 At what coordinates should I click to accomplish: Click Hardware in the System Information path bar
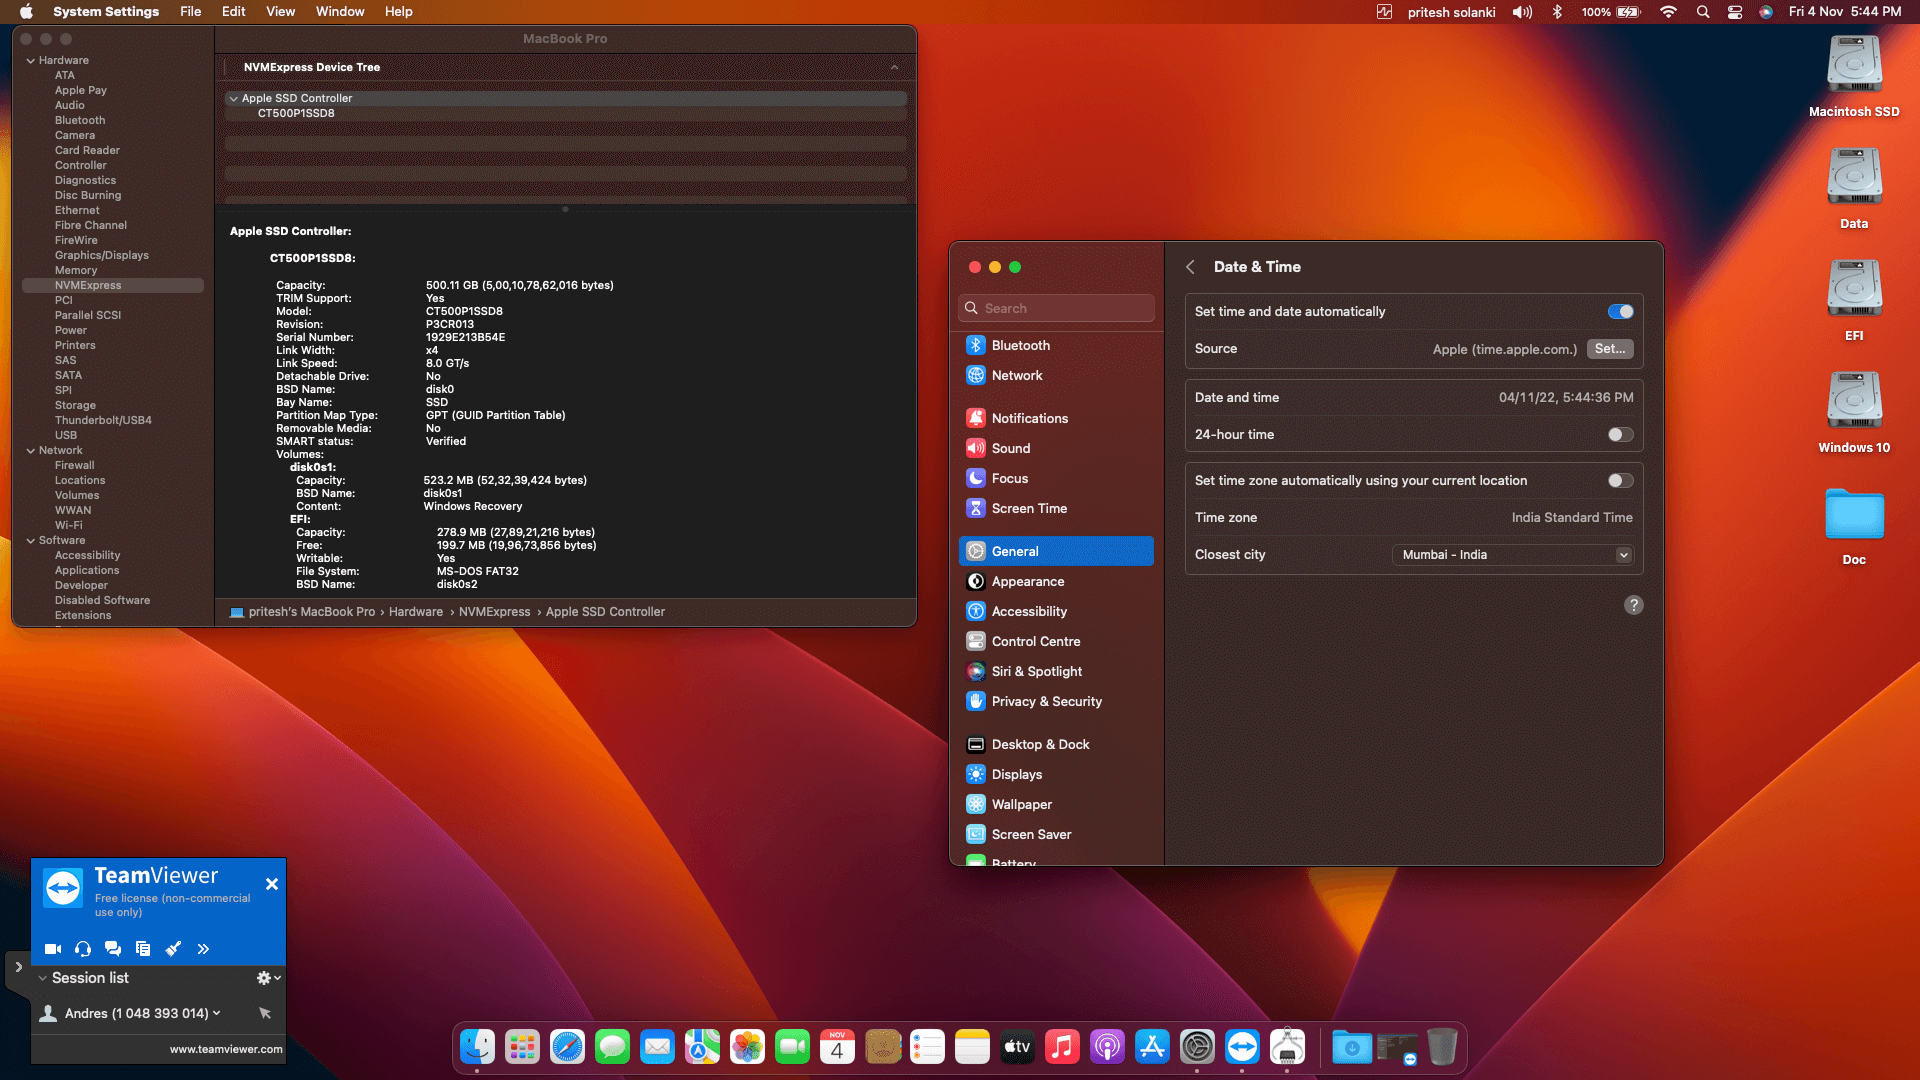(416, 612)
